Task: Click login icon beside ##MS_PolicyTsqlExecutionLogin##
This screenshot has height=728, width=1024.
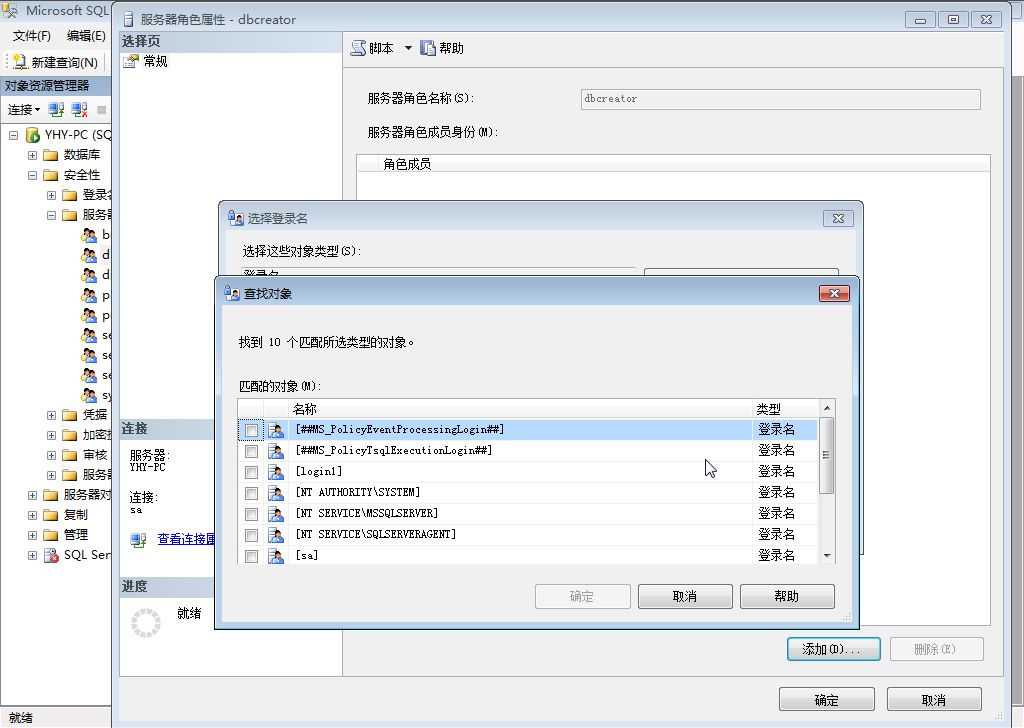Action: tap(276, 451)
